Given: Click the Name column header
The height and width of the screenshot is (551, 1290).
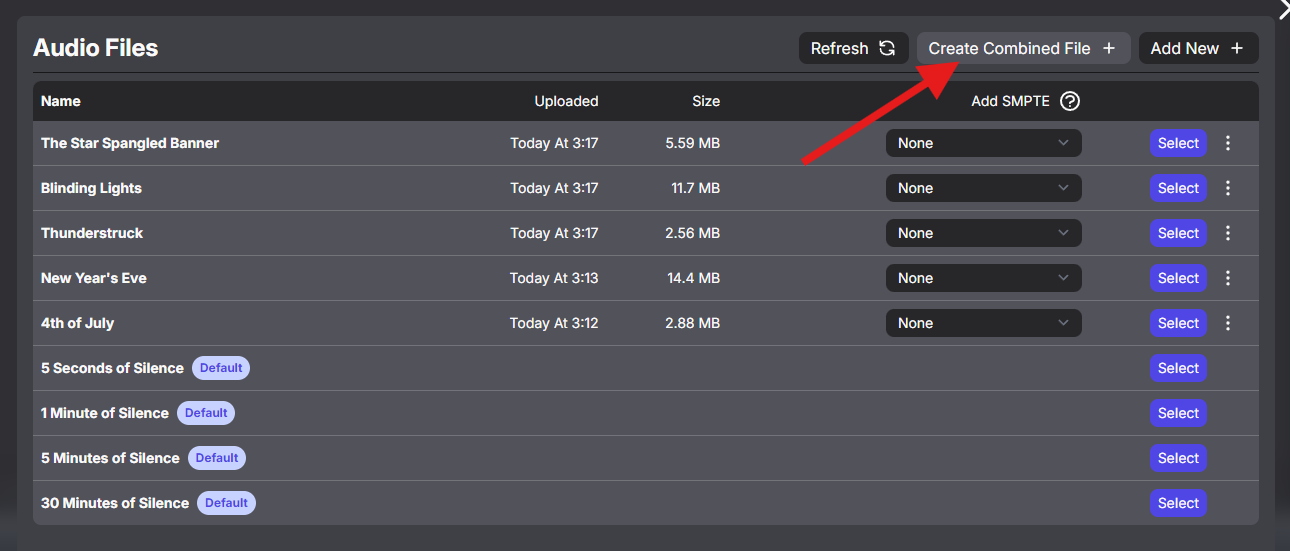Looking at the screenshot, I should click(61, 101).
